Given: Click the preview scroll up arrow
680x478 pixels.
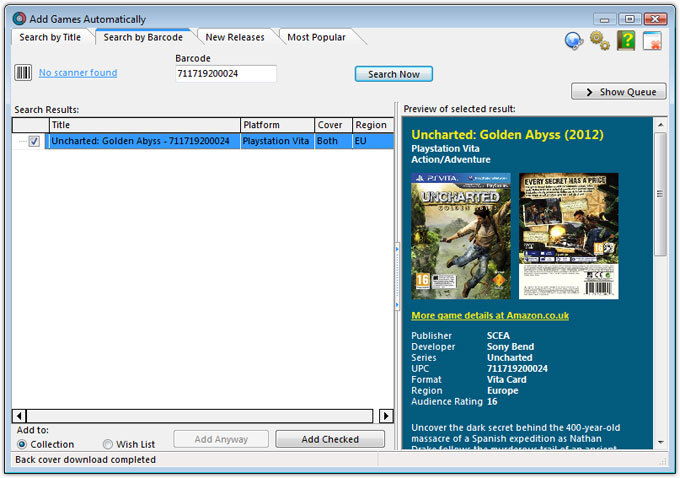Looking at the screenshot, I should (x=660, y=125).
